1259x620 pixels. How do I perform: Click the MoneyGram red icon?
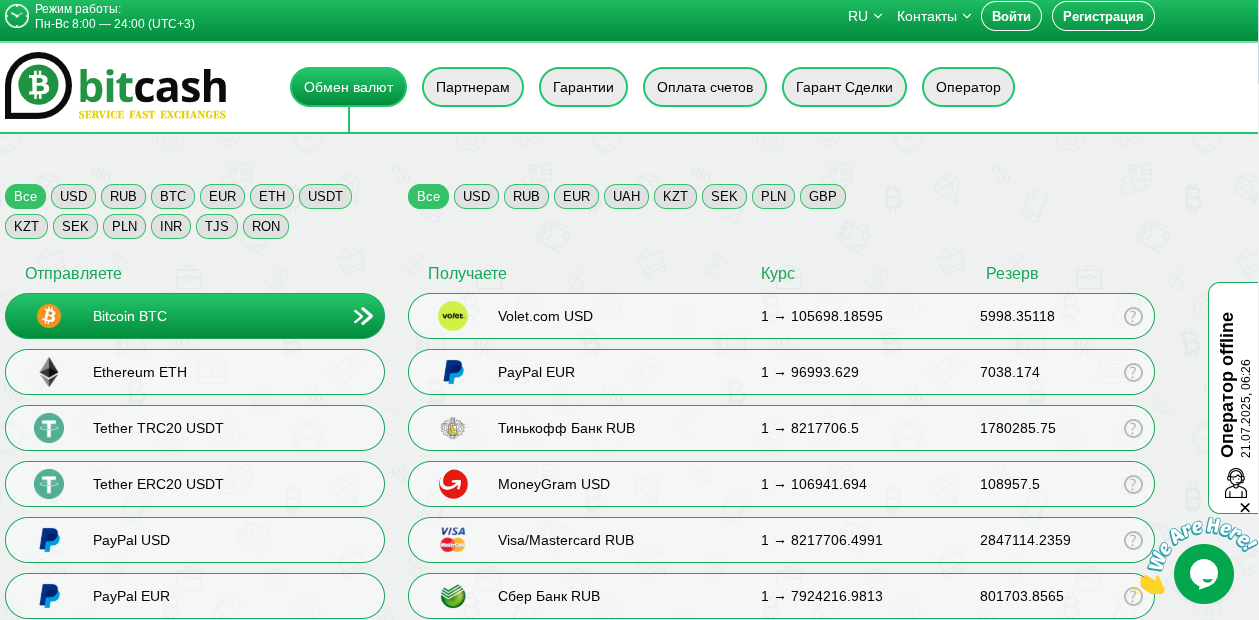click(453, 484)
